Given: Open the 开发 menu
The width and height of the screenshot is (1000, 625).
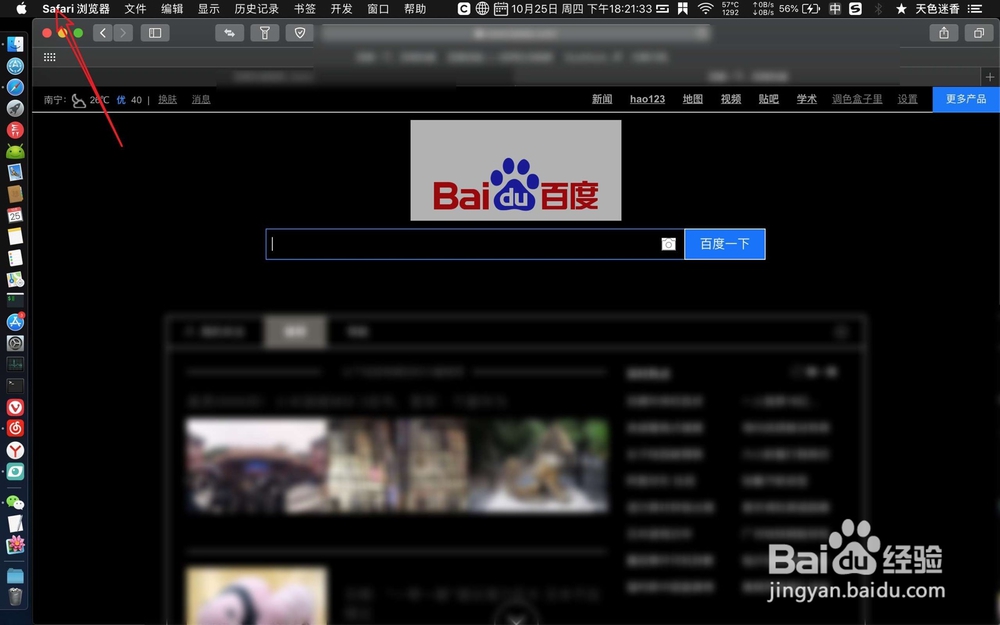Looking at the screenshot, I should point(341,9).
